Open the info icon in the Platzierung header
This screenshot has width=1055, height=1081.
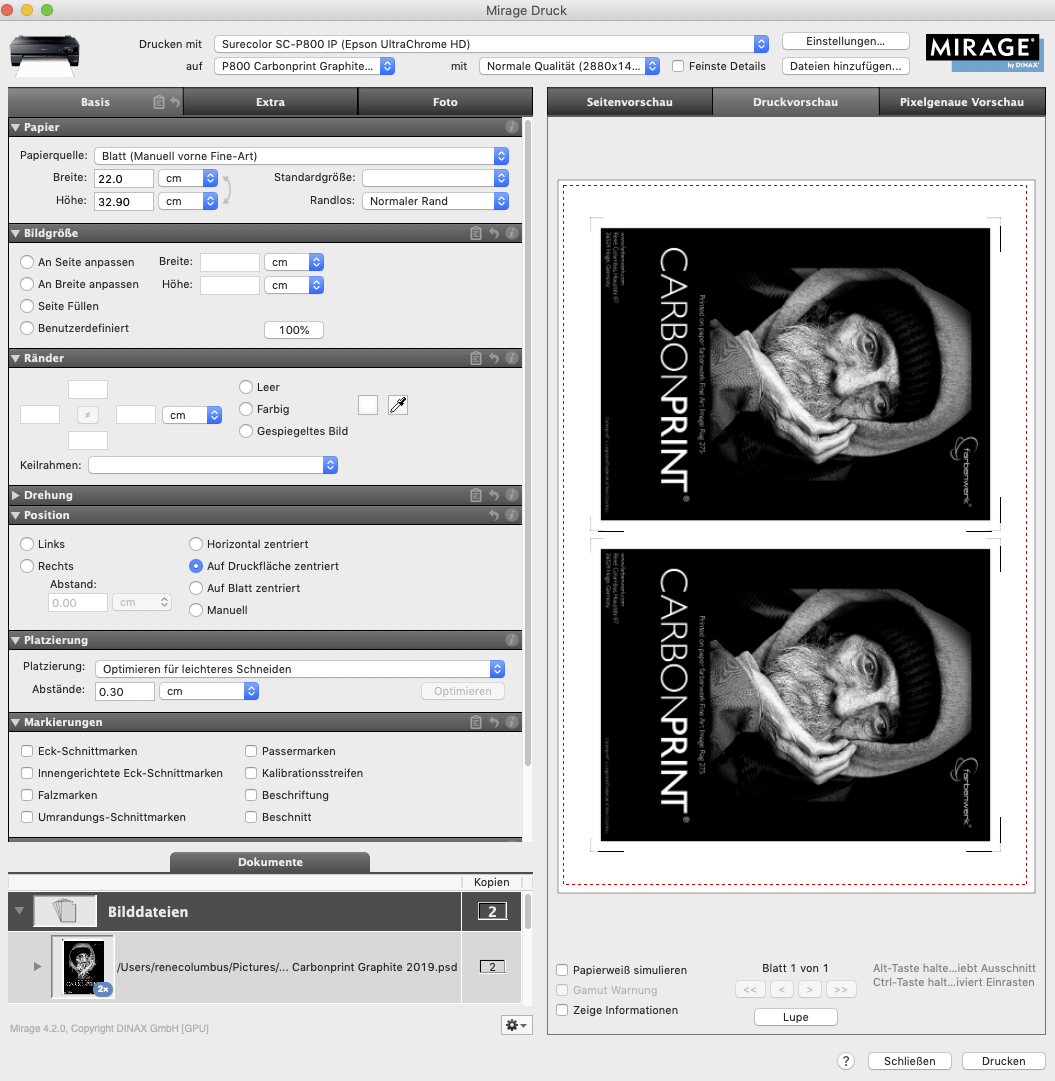click(512, 640)
